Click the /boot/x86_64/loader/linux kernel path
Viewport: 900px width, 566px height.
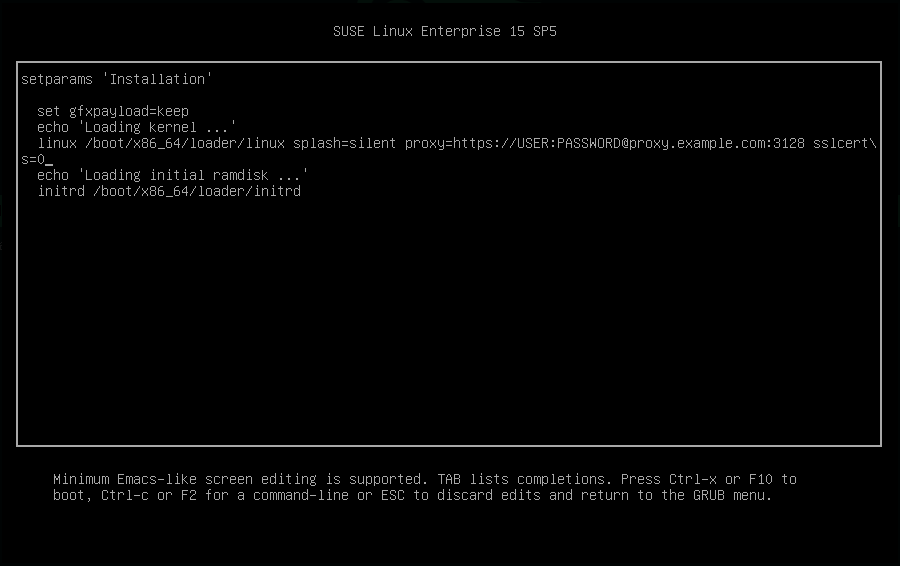coord(185,143)
